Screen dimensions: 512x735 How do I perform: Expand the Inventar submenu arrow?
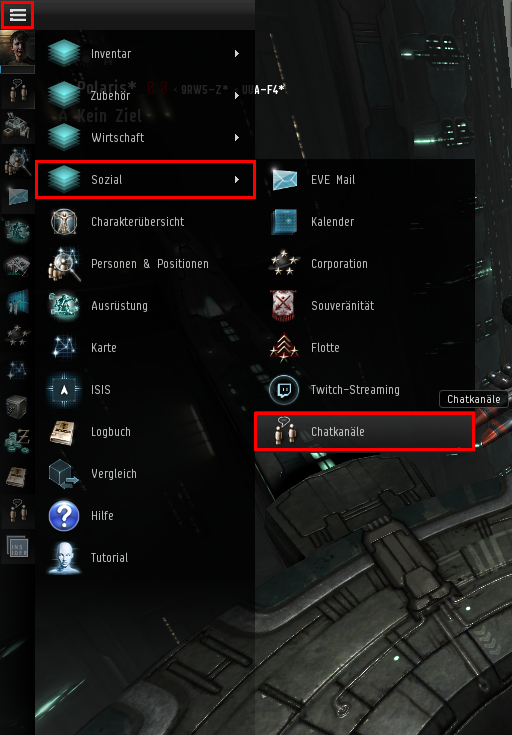tap(237, 54)
